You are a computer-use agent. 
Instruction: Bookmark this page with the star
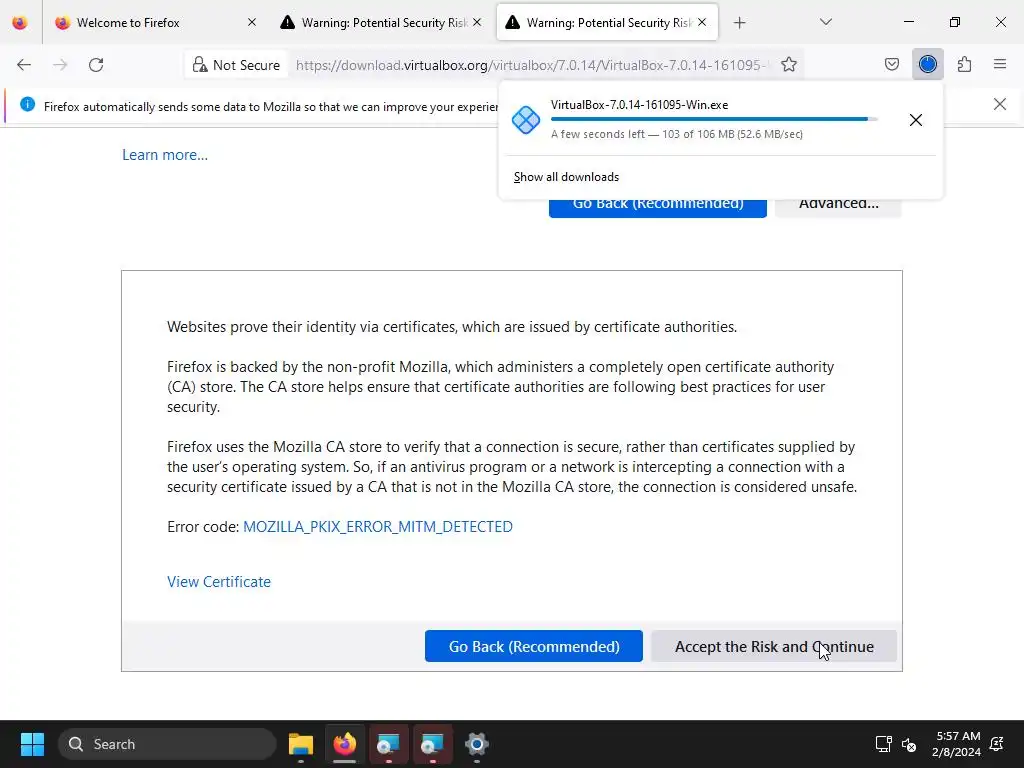click(789, 65)
